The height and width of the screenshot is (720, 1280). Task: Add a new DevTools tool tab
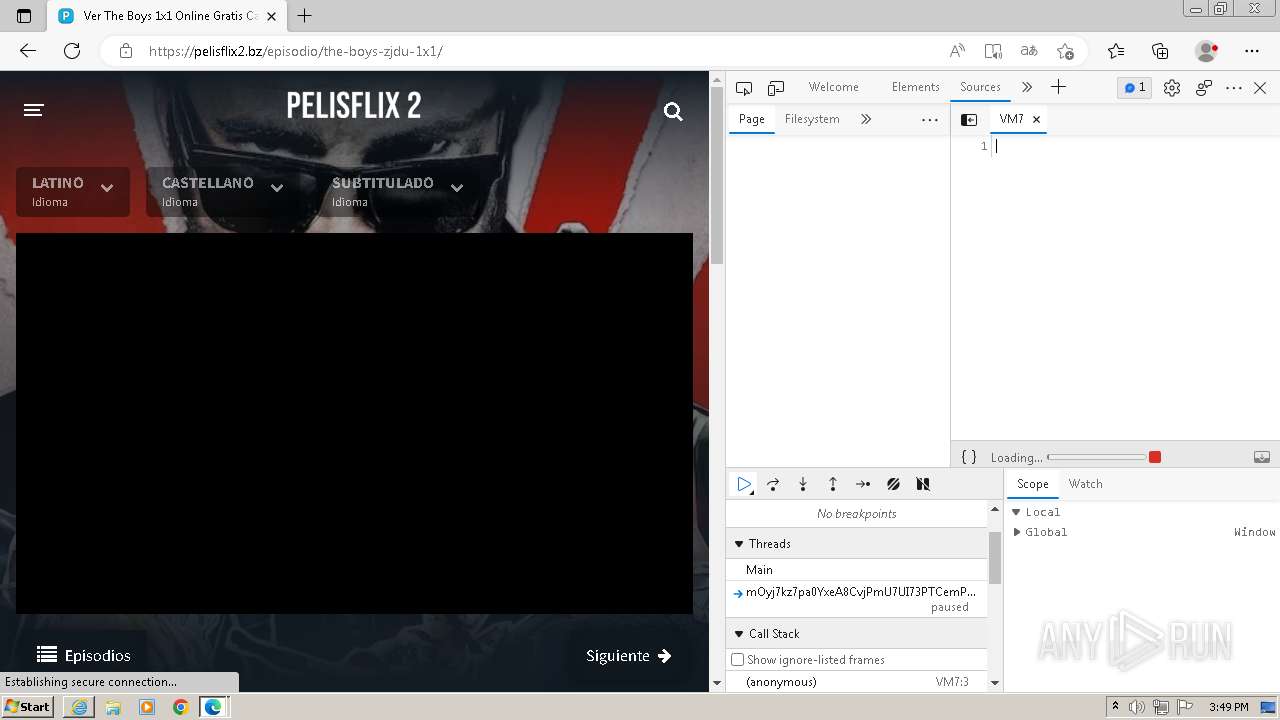[x=1058, y=87]
